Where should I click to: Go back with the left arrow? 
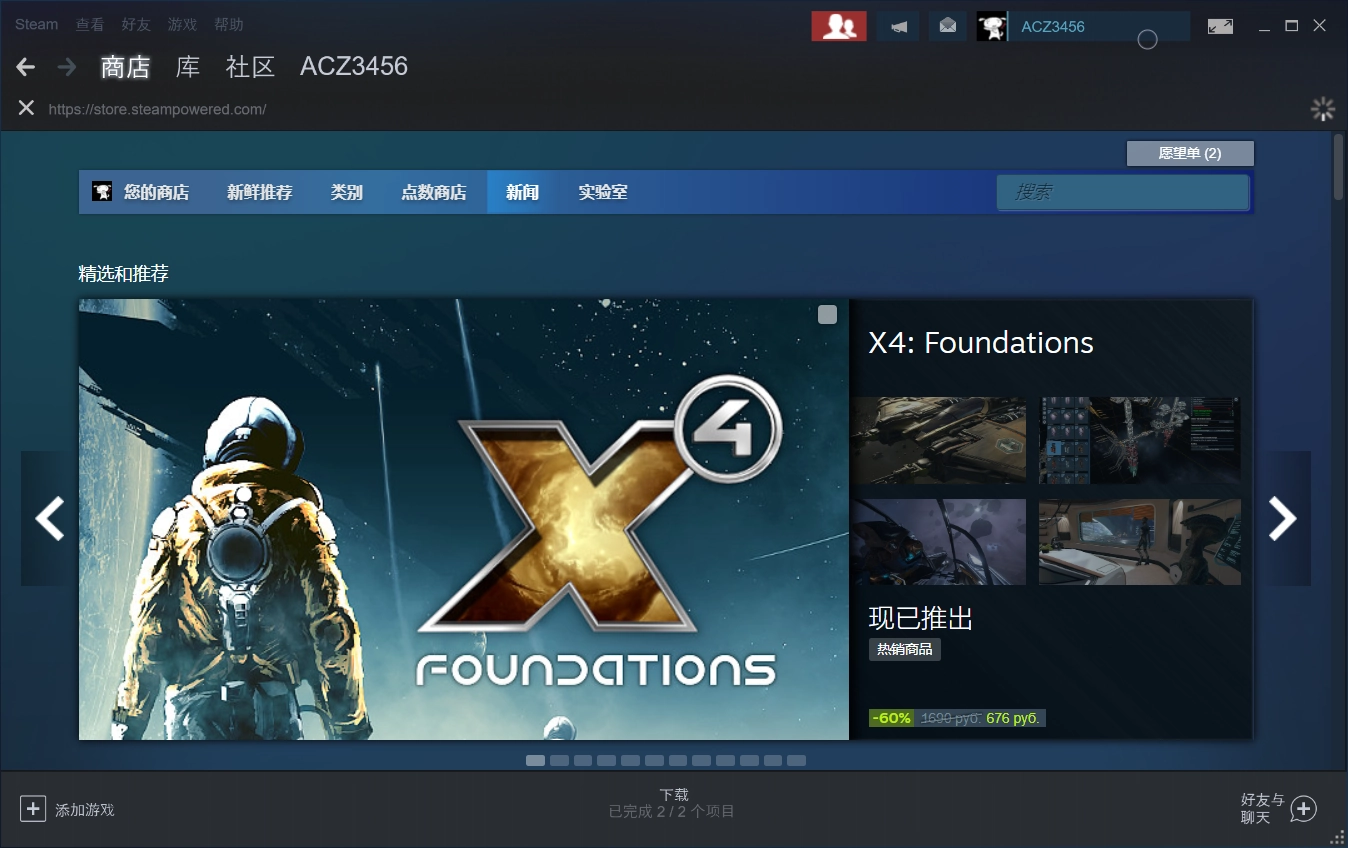click(26, 67)
